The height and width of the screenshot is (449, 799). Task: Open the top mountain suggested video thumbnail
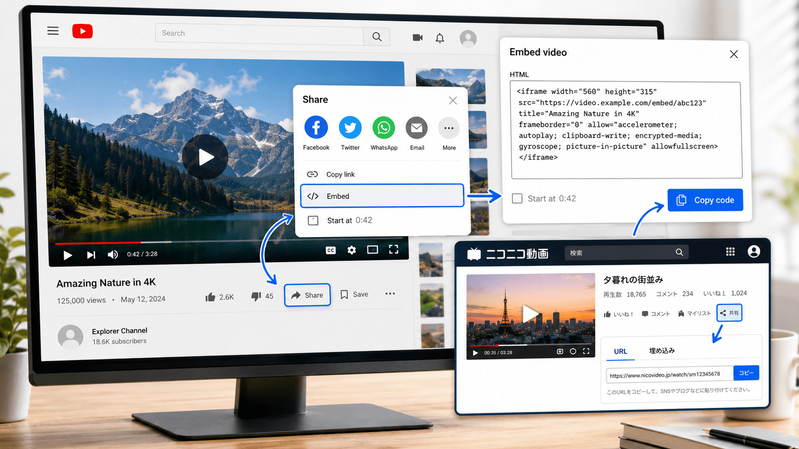(x=450, y=86)
